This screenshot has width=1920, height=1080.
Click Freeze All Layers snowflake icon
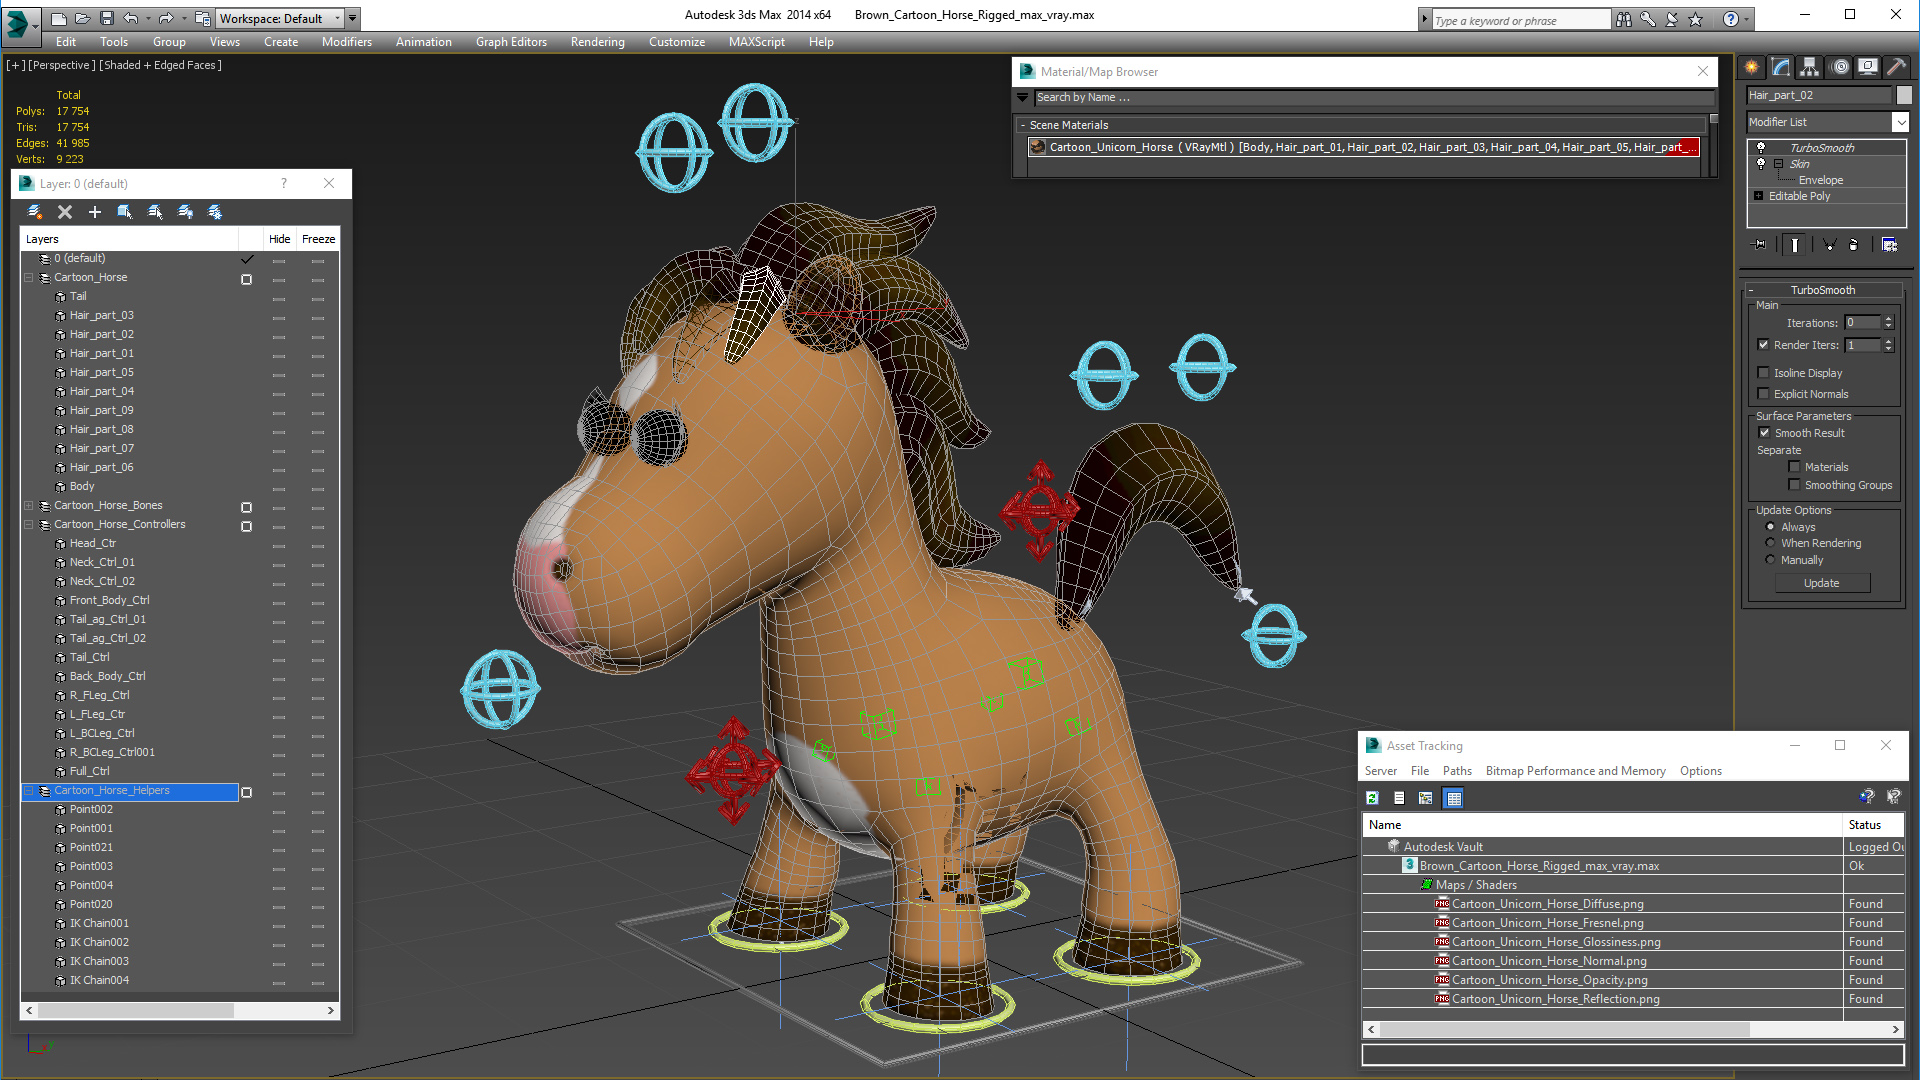pyautogui.click(x=215, y=212)
